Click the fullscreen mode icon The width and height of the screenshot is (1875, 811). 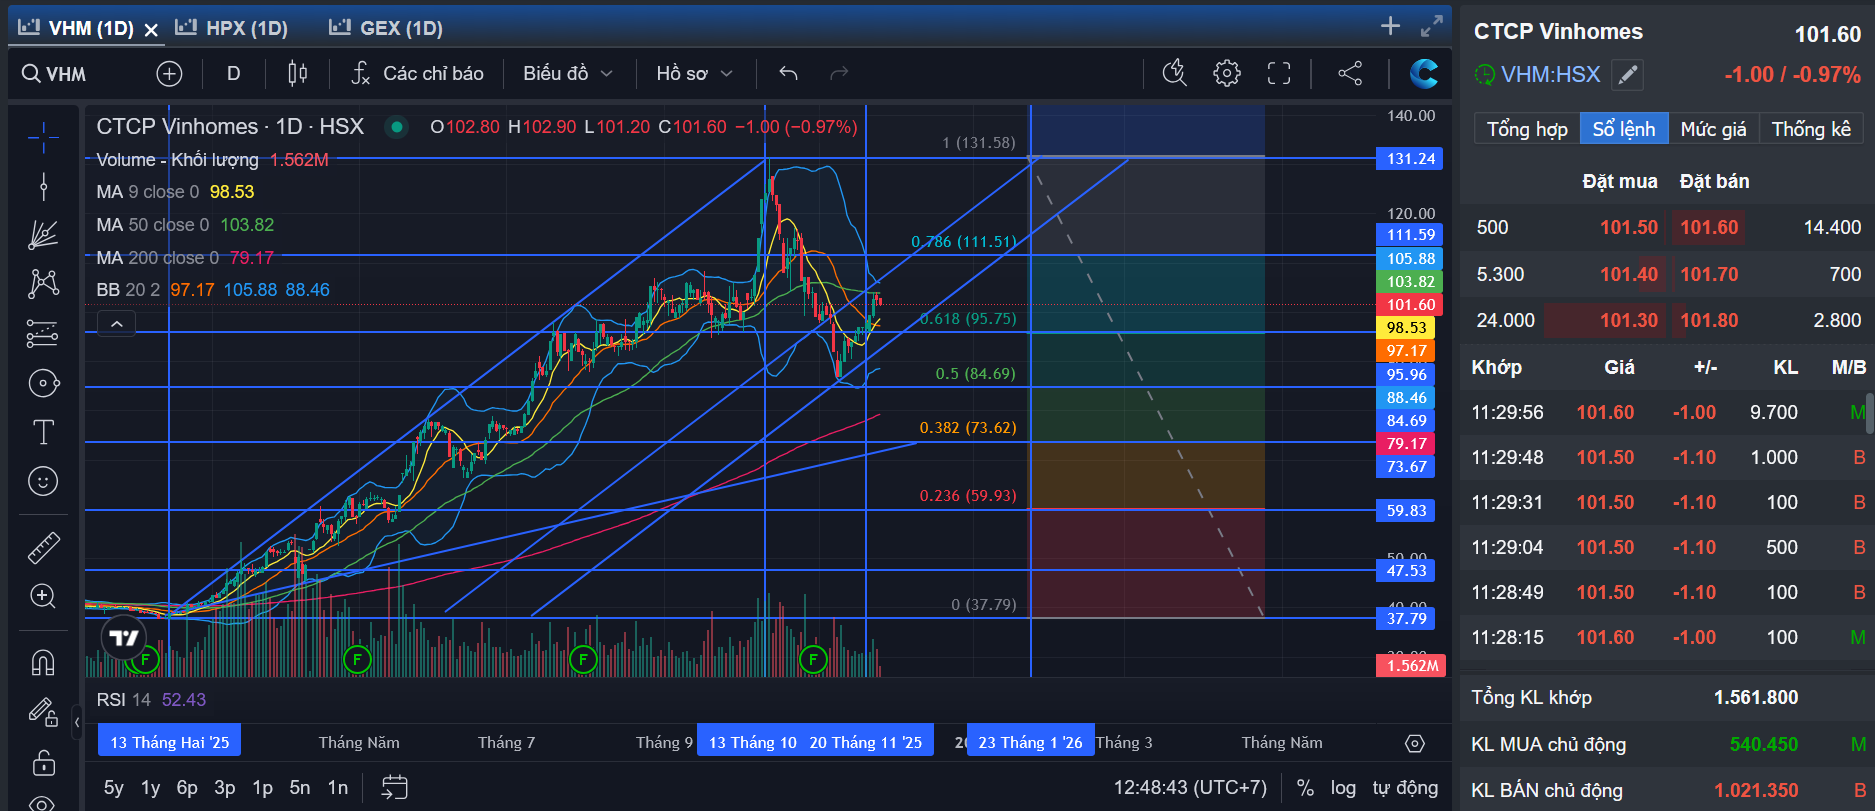point(1279,73)
